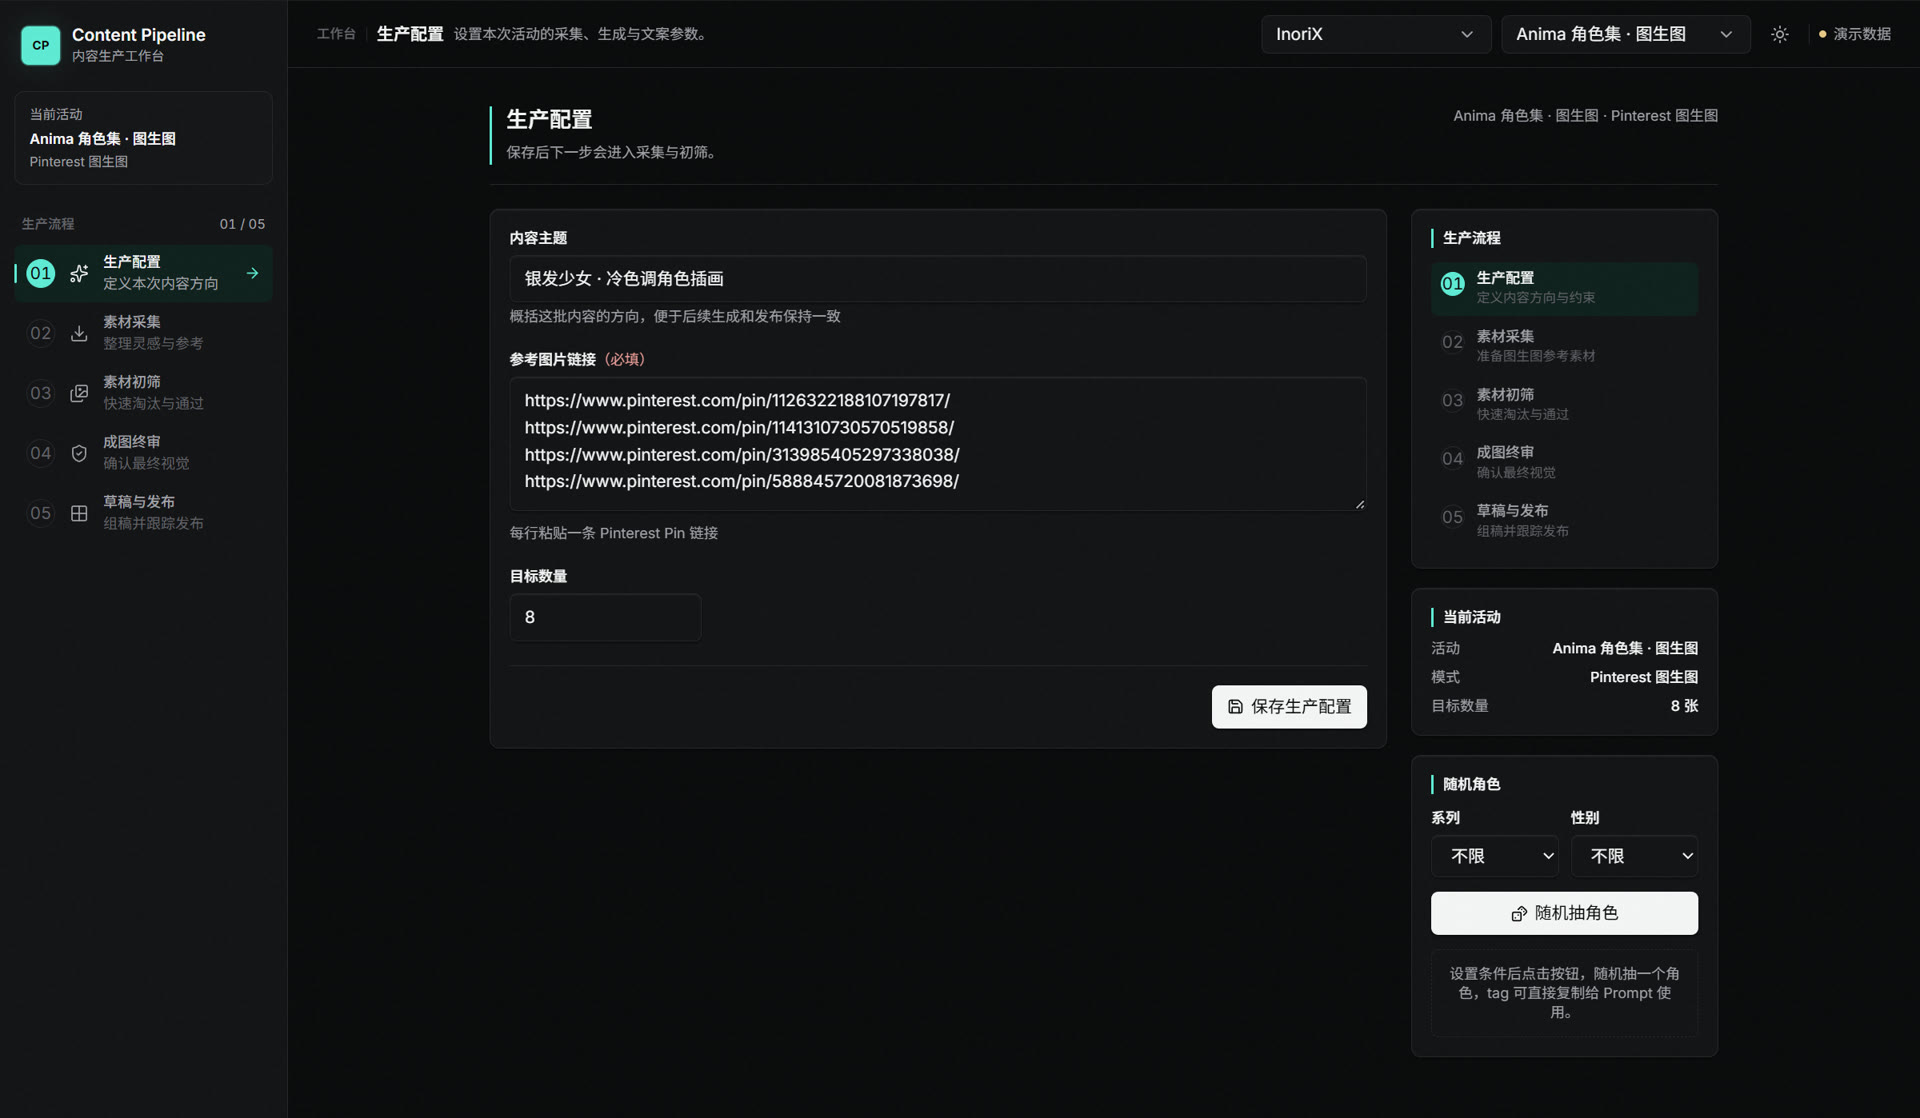The width and height of the screenshot is (1920, 1118).
Task: Open 成图终审 step in the left sidebar
Action: pyautogui.click(x=144, y=453)
